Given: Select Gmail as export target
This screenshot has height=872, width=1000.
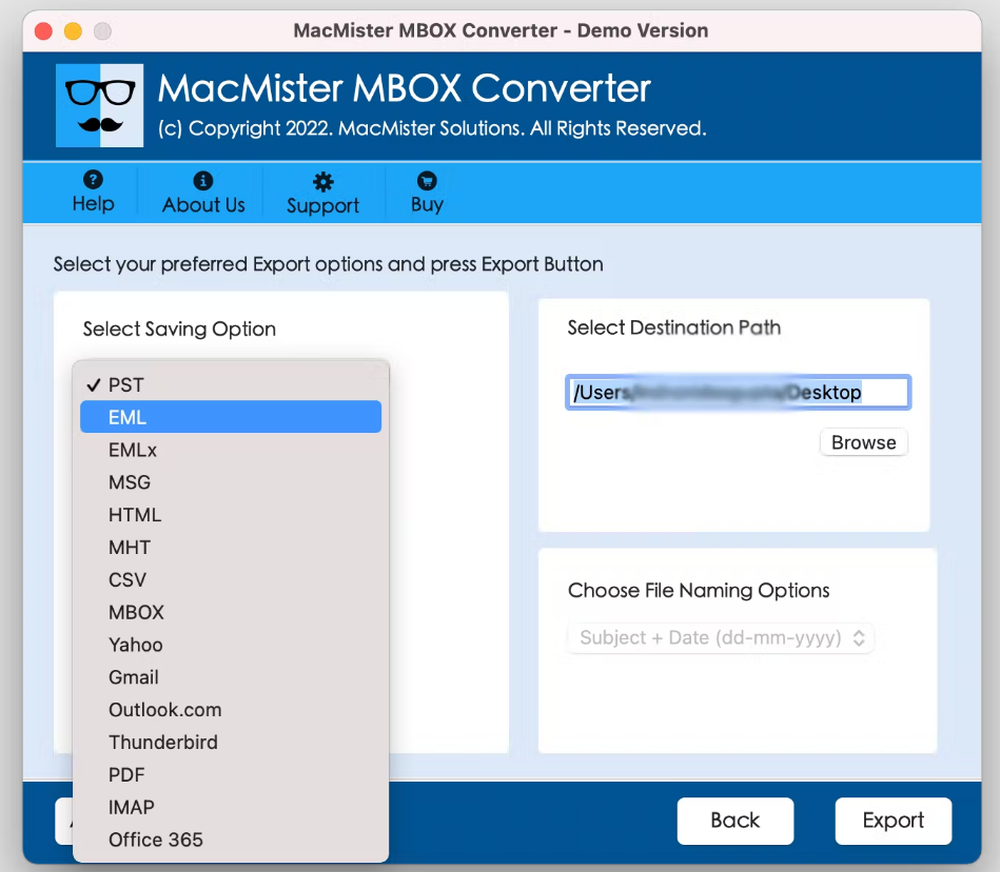Looking at the screenshot, I should coord(231,677).
